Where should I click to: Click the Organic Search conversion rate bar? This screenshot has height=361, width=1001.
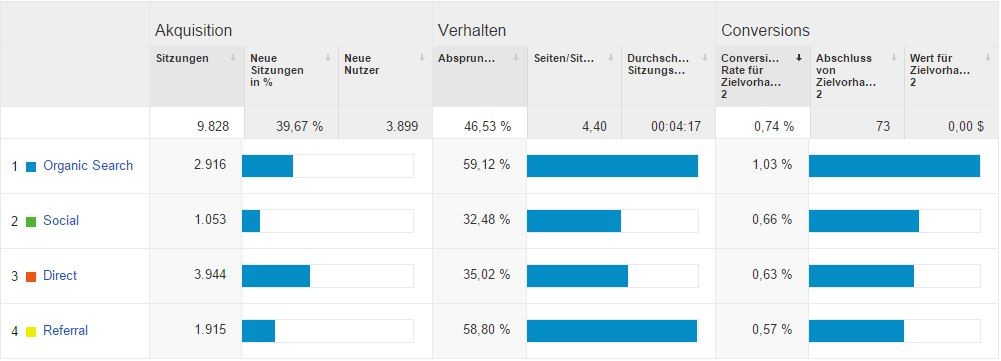[894, 165]
